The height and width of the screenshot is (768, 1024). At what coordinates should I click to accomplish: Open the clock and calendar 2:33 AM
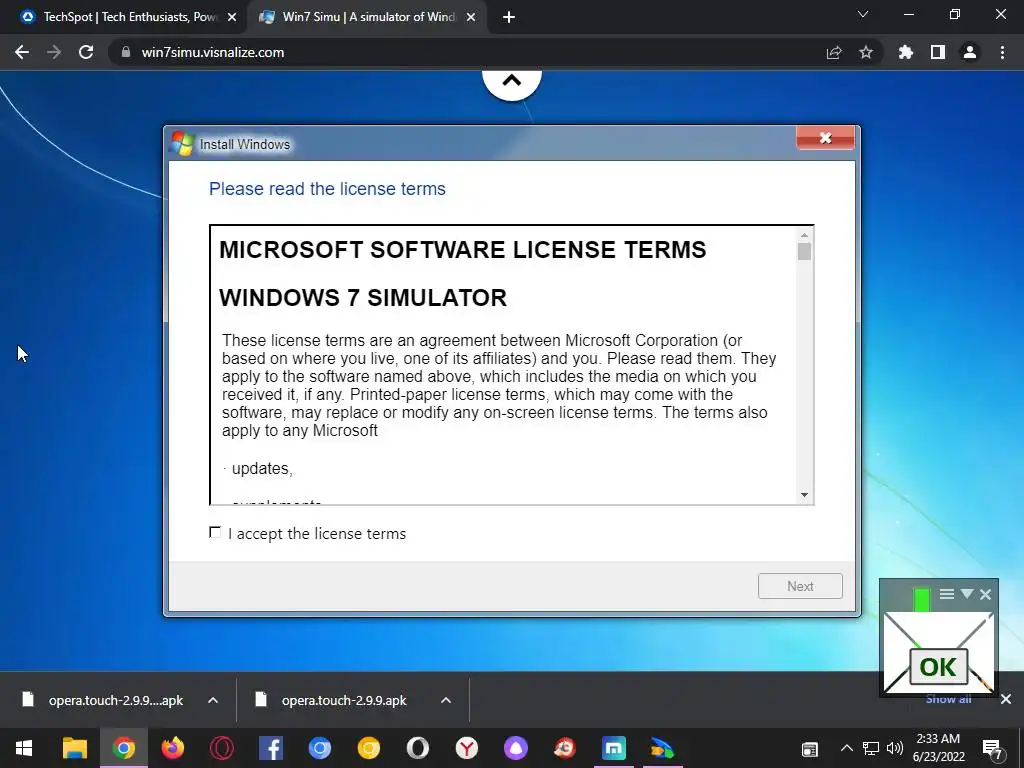click(938, 748)
